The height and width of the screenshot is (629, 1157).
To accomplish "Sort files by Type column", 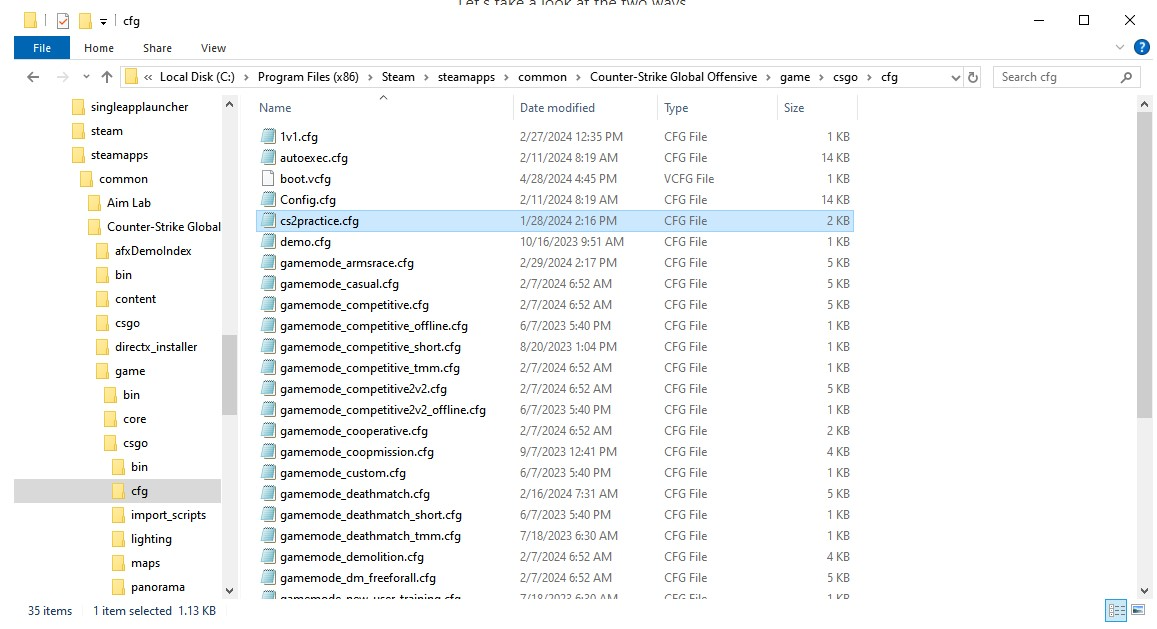I will point(676,108).
